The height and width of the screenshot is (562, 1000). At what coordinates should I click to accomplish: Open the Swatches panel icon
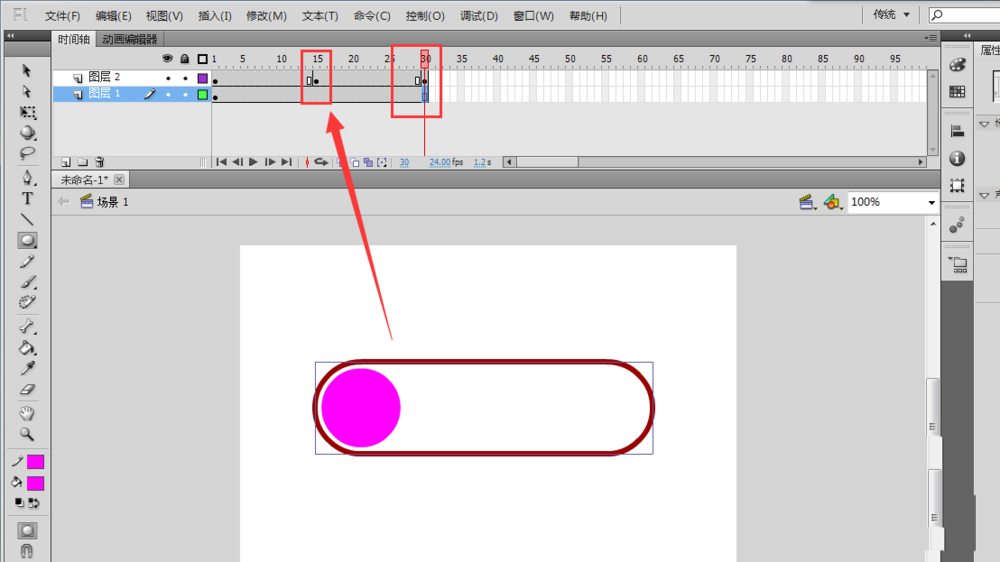pos(957,92)
